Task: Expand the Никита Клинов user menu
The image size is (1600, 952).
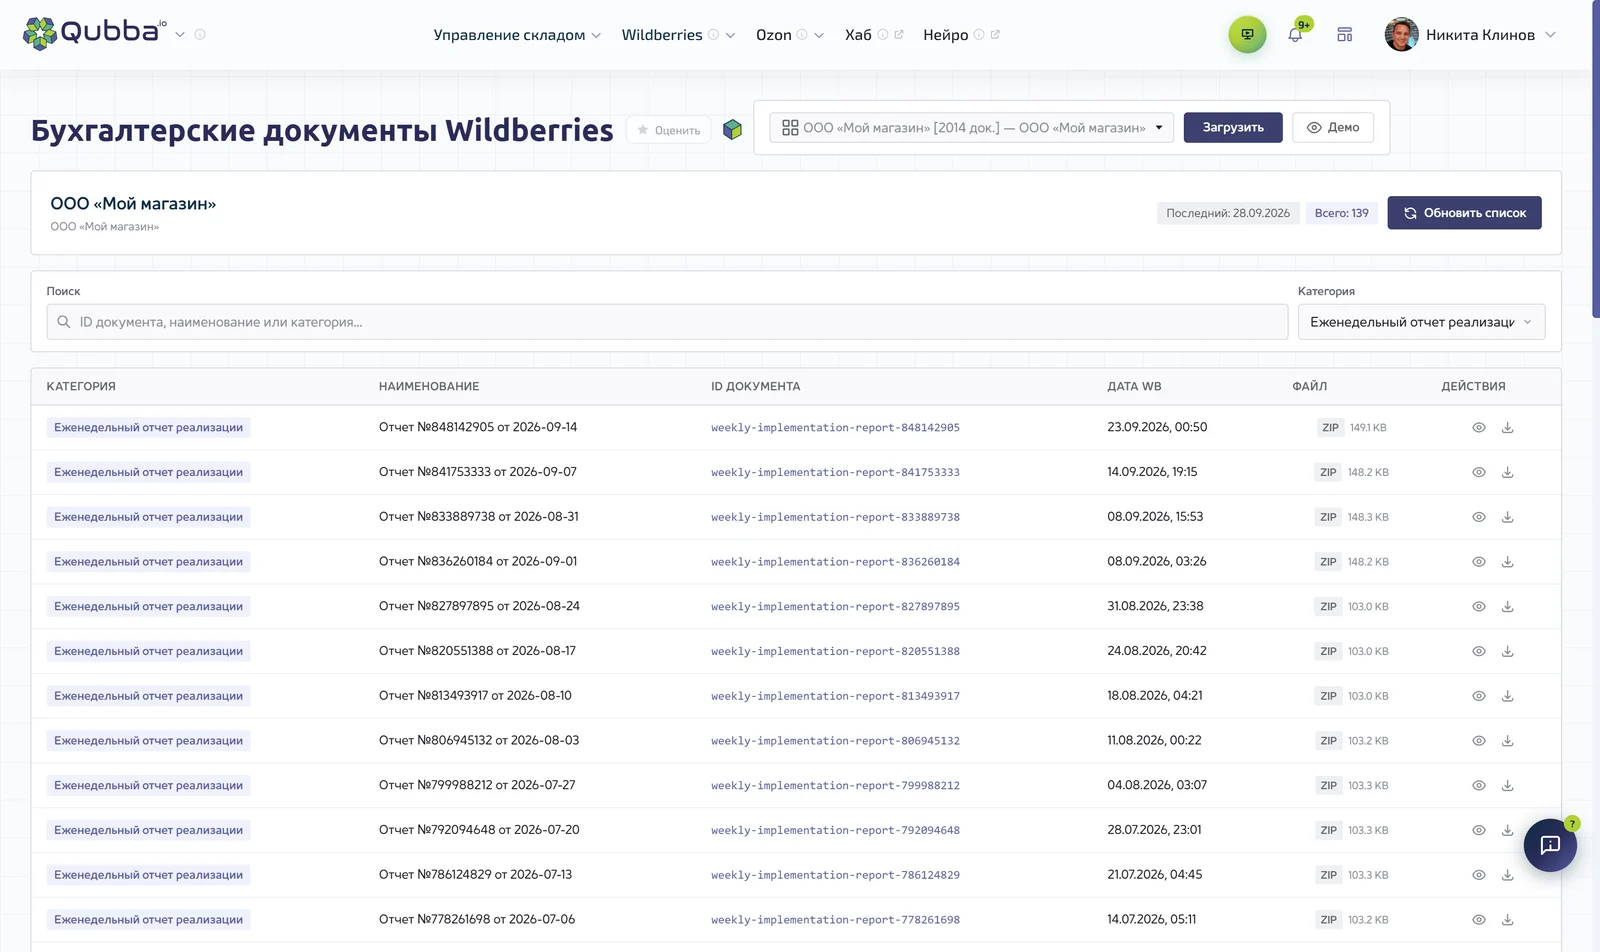Action: click(1470, 35)
